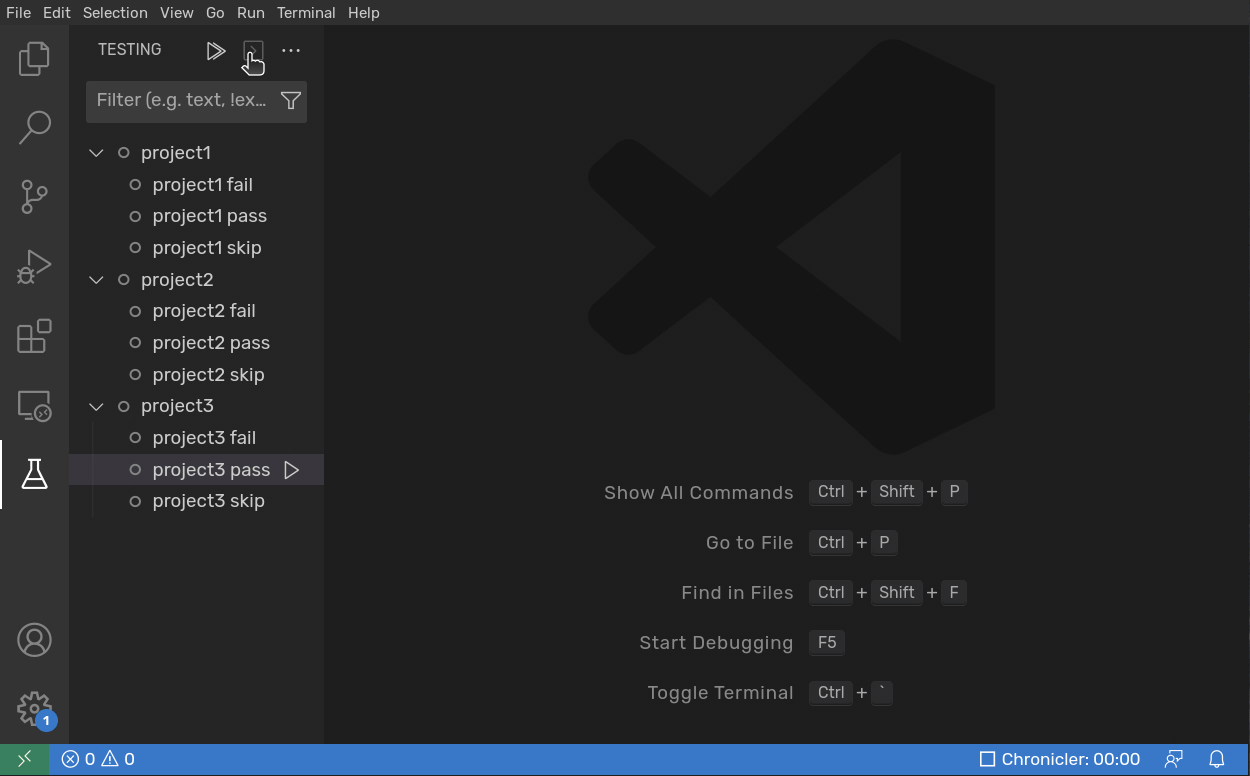
Task: Open the Extensions view
Action: point(34,336)
